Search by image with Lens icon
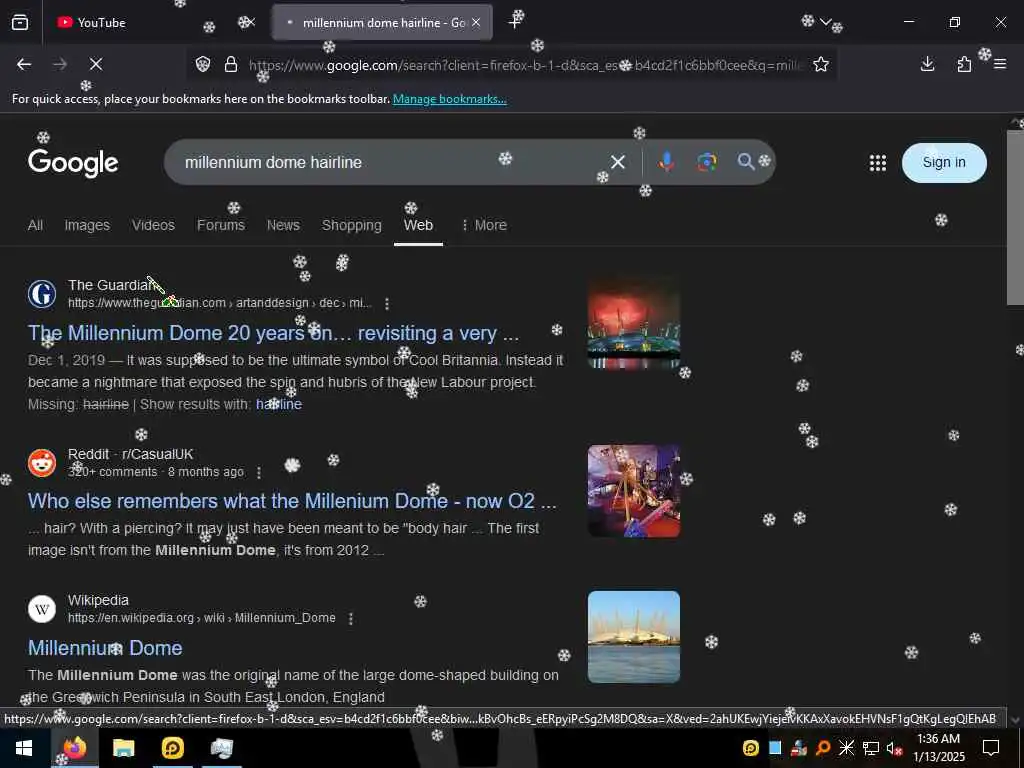The height and width of the screenshot is (768, 1024). coord(707,162)
